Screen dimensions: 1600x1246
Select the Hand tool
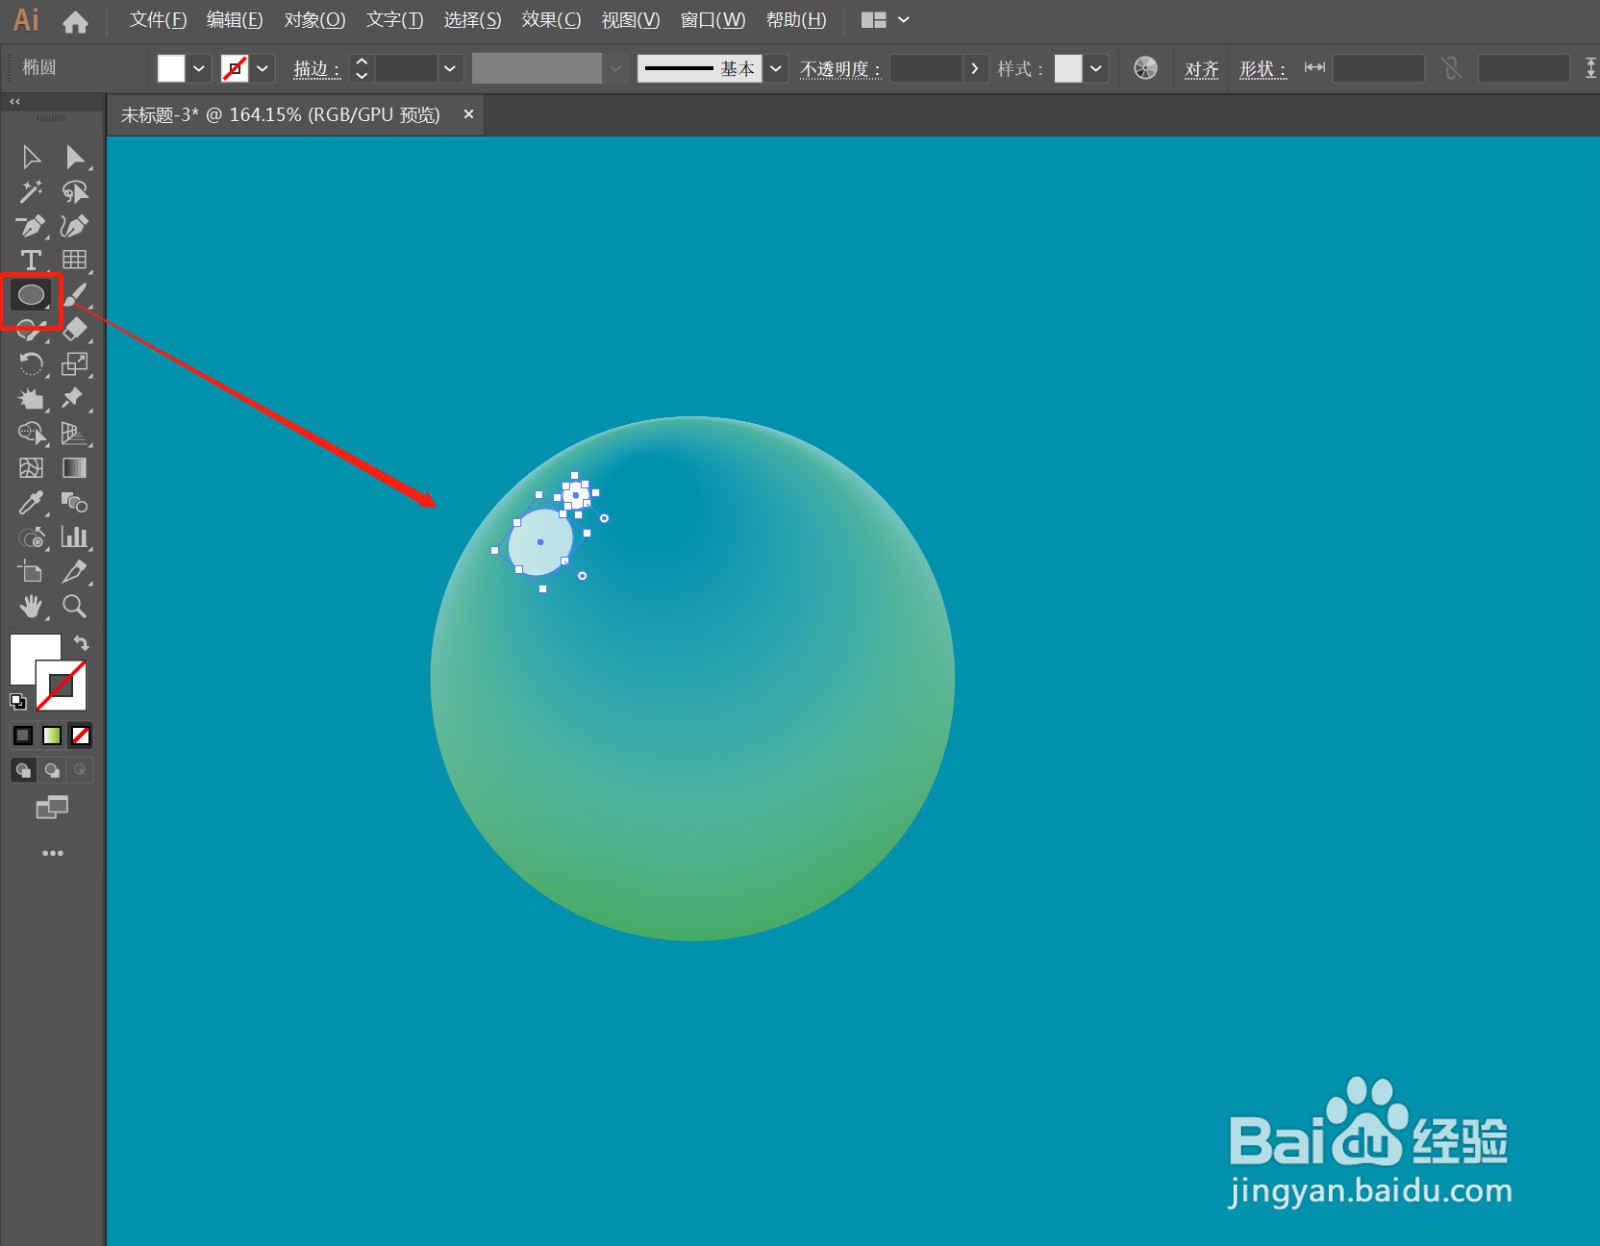pyautogui.click(x=31, y=606)
